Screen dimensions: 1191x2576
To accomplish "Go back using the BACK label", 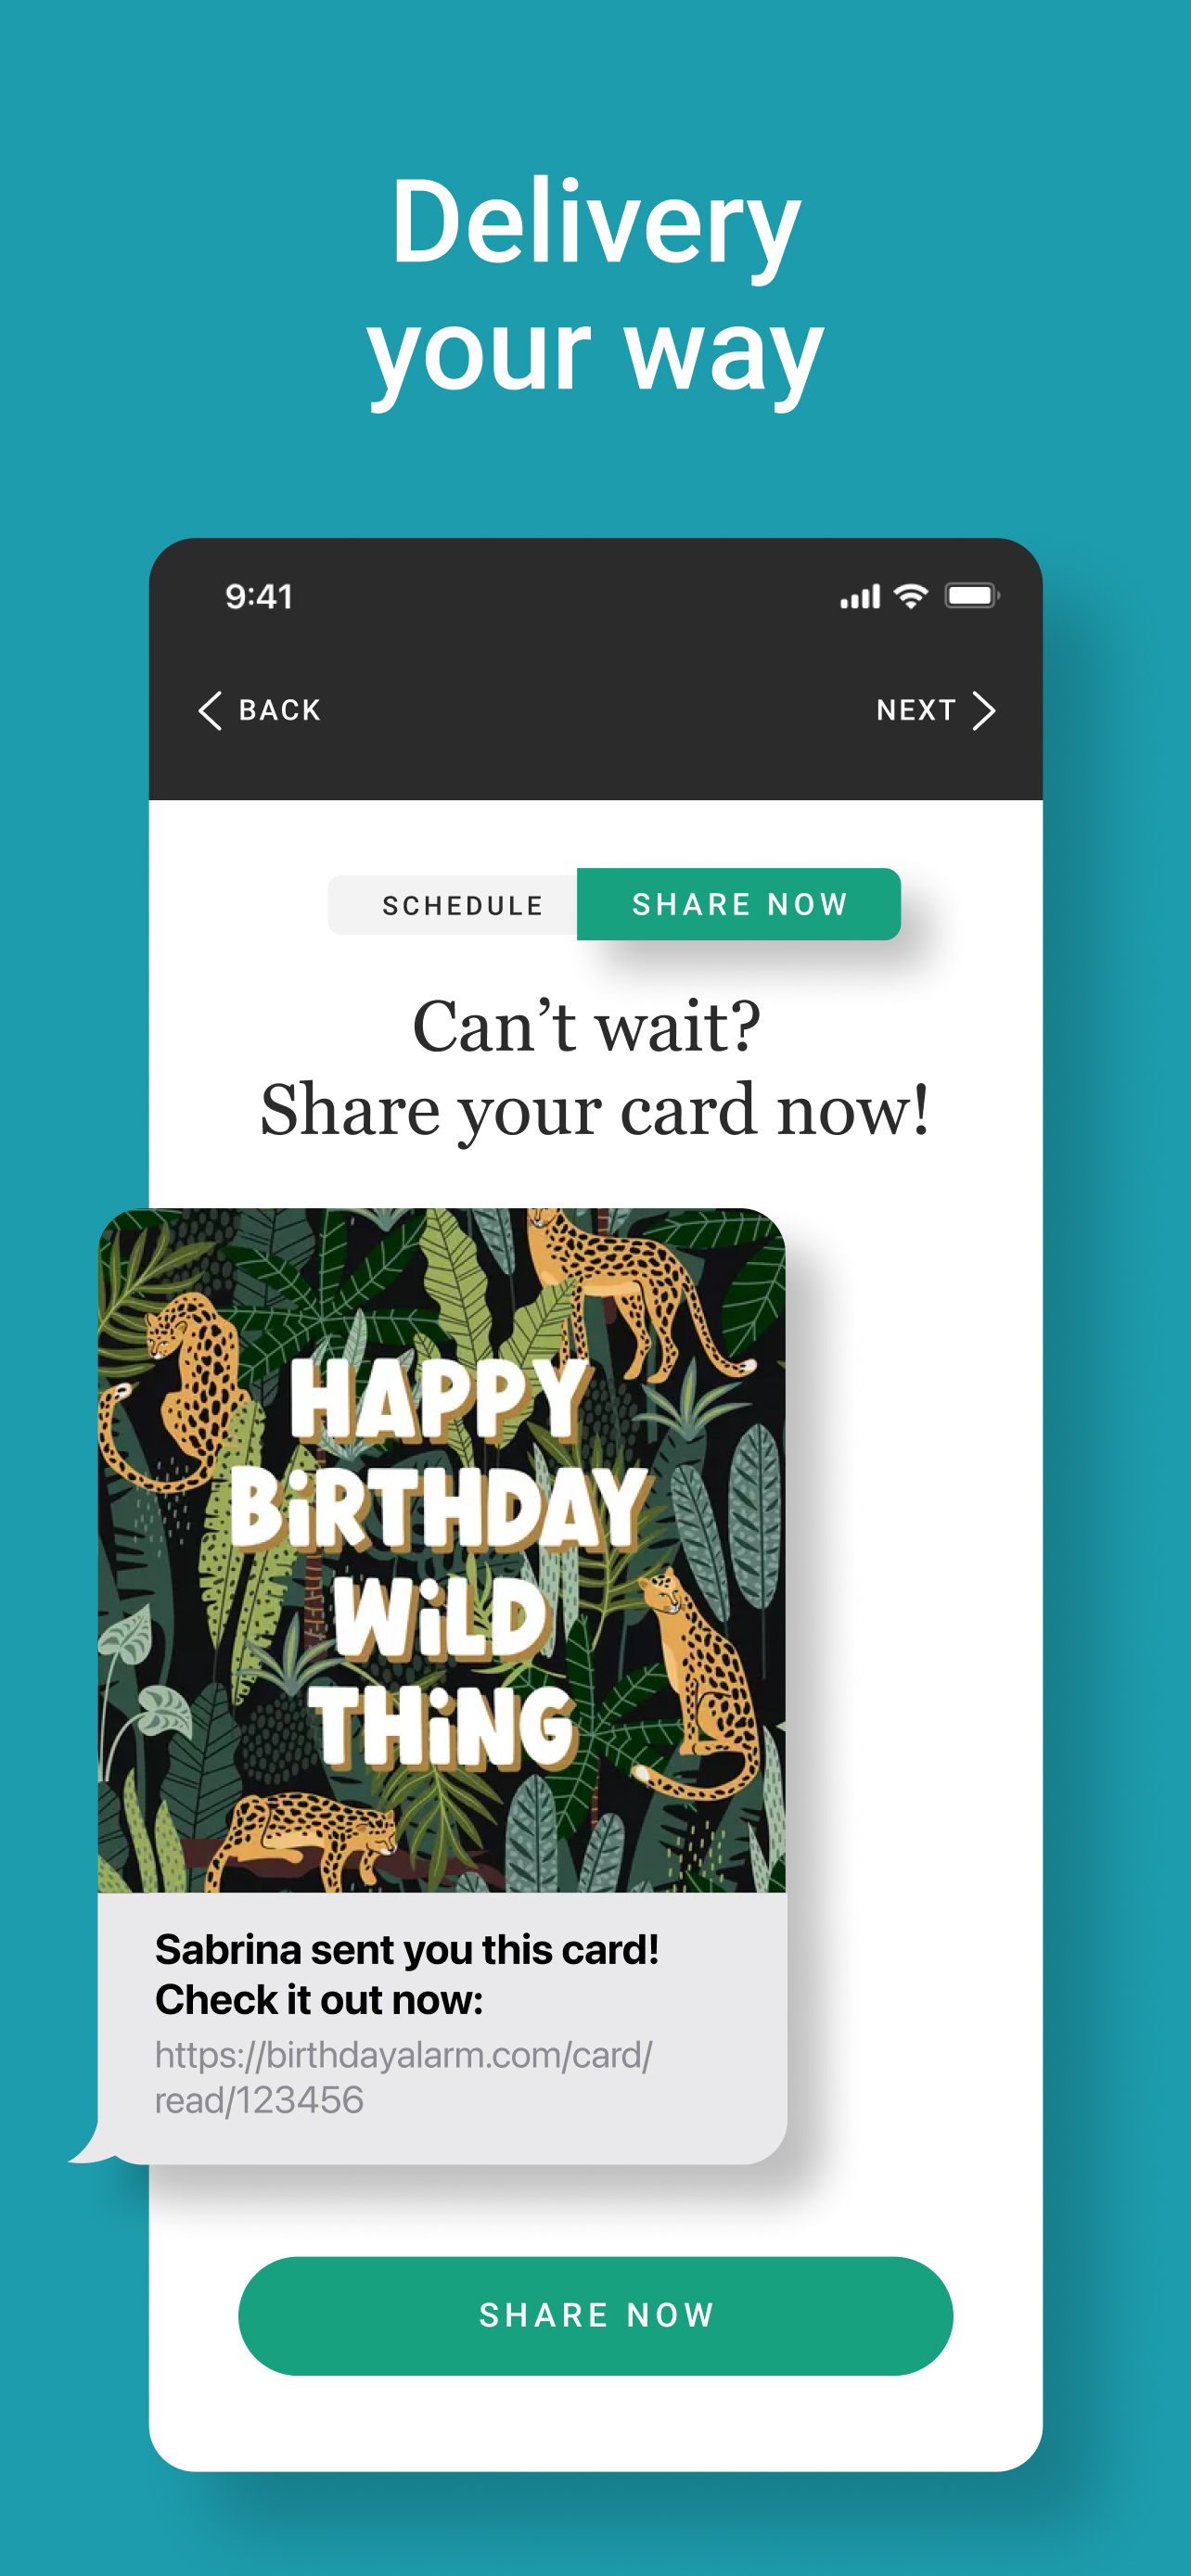I will [x=280, y=711].
